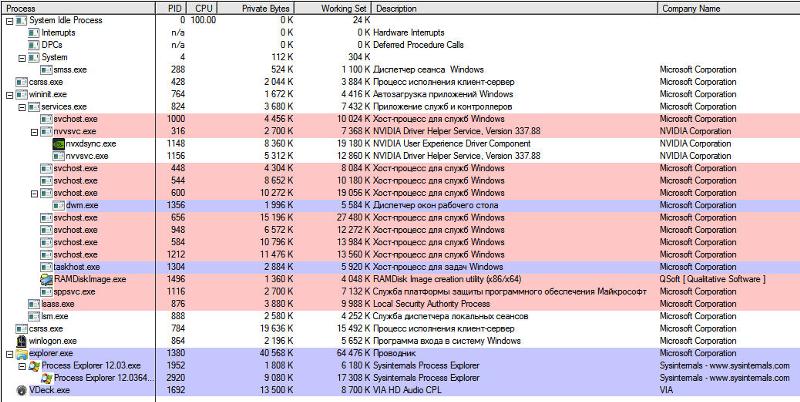Sort by the CPU column header

coord(203,8)
